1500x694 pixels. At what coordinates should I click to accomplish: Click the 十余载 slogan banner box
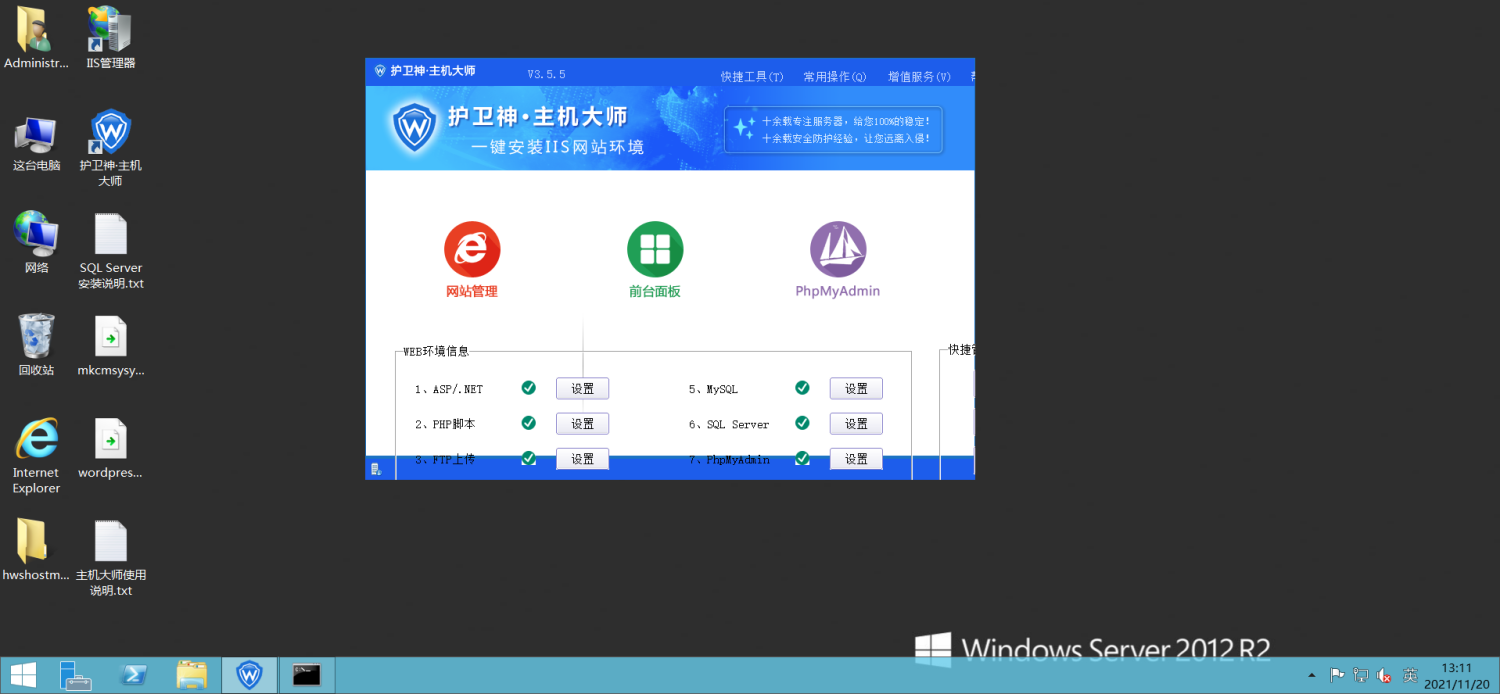click(x=834, y=130)
